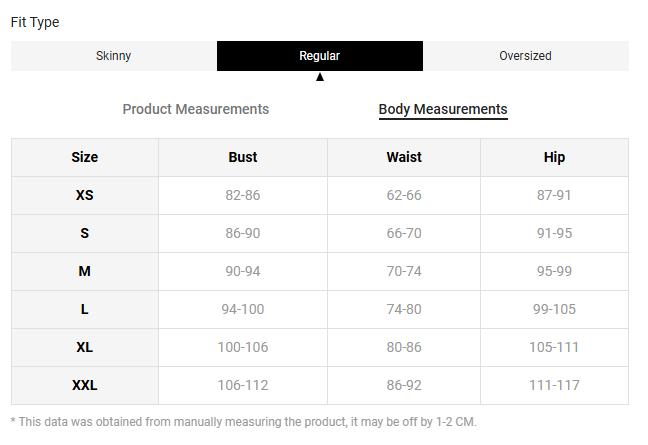Select the S size row label

(x=85, y=233)
